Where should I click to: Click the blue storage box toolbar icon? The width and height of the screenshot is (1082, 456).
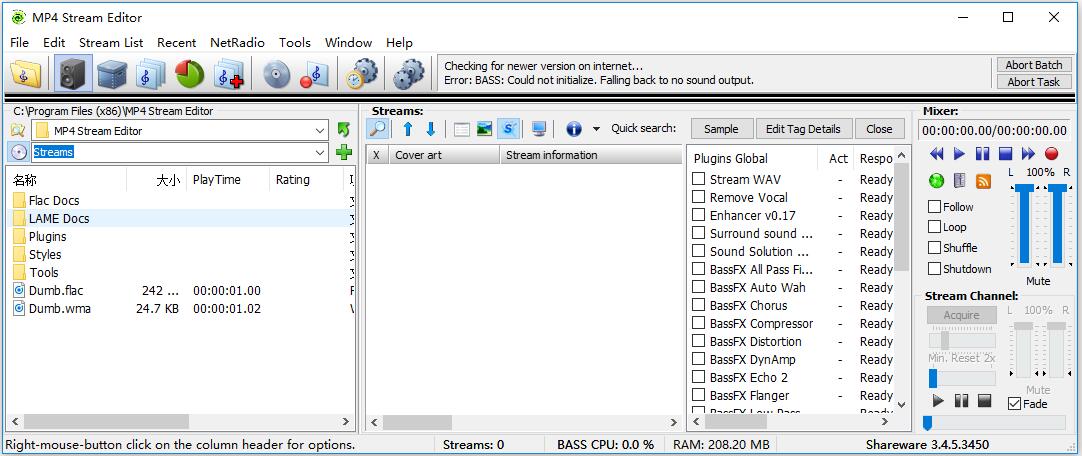pos(112,74)
